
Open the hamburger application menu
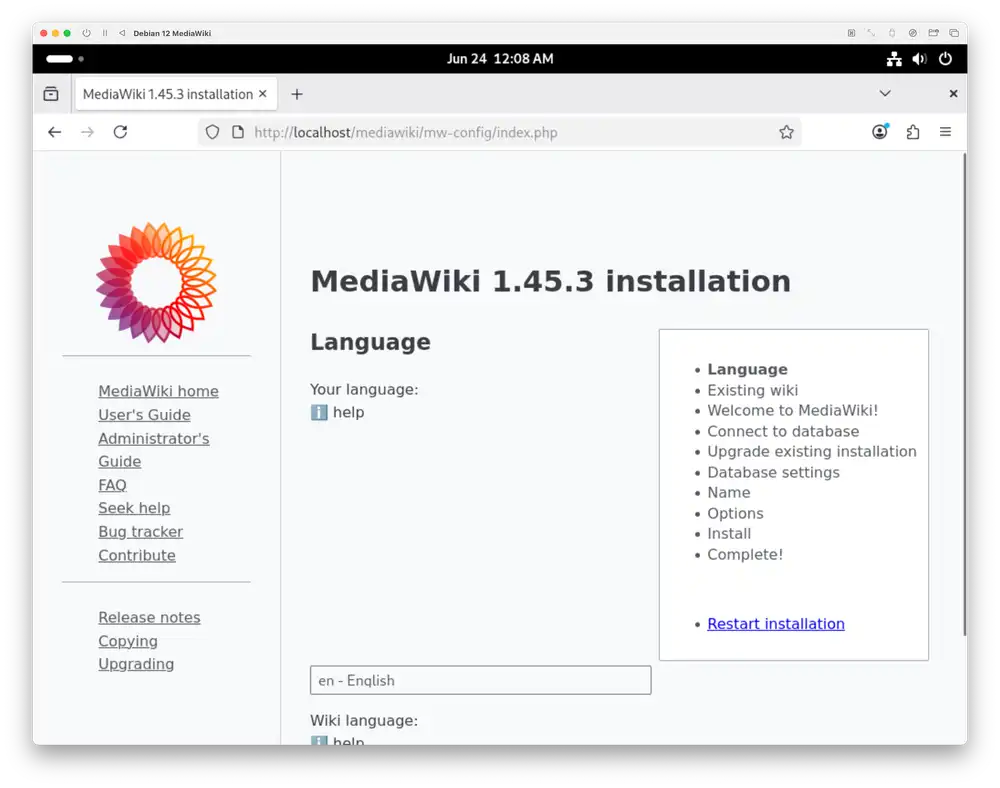945,131
